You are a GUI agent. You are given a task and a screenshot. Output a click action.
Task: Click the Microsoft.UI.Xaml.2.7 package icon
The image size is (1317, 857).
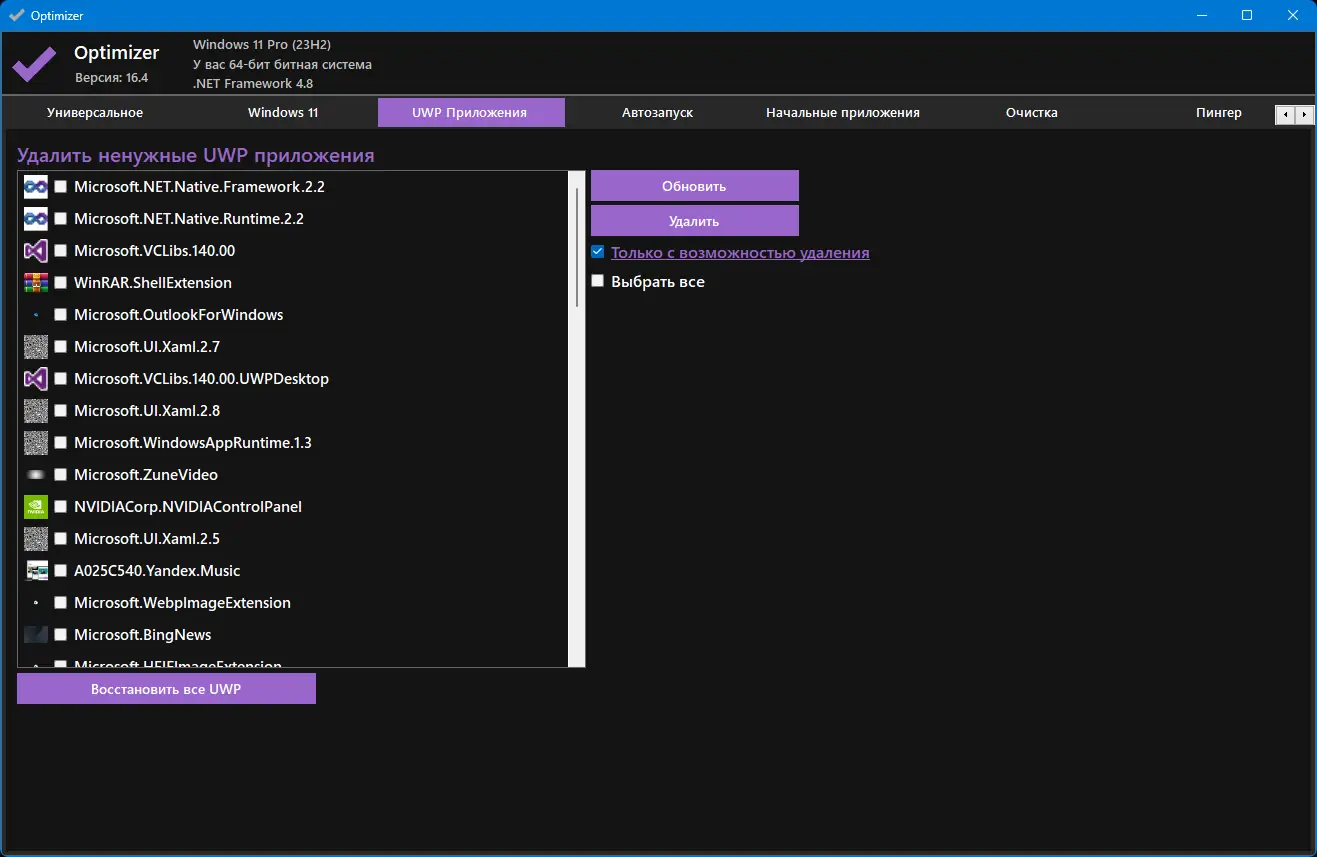(36, 346)
